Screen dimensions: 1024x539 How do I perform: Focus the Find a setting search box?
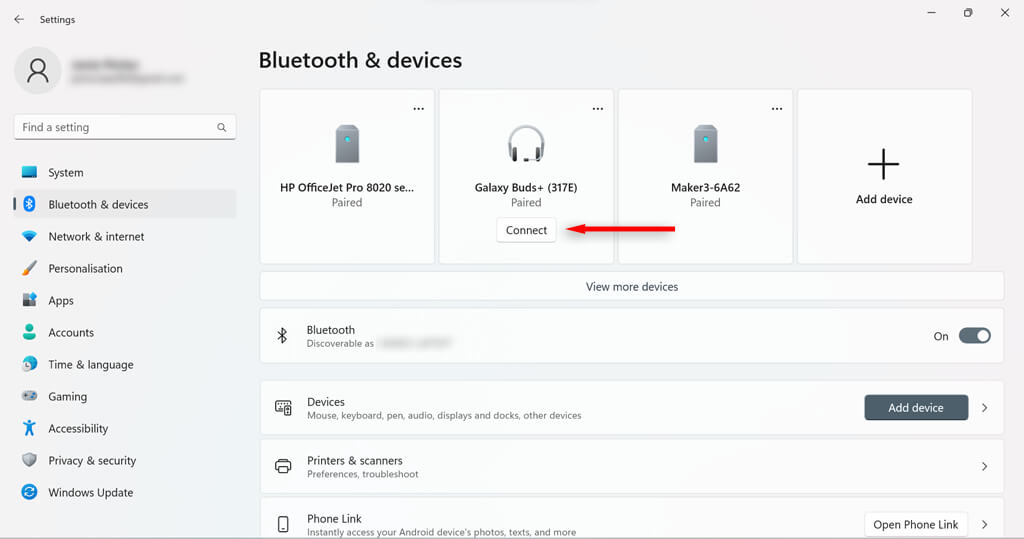[115, 128]
